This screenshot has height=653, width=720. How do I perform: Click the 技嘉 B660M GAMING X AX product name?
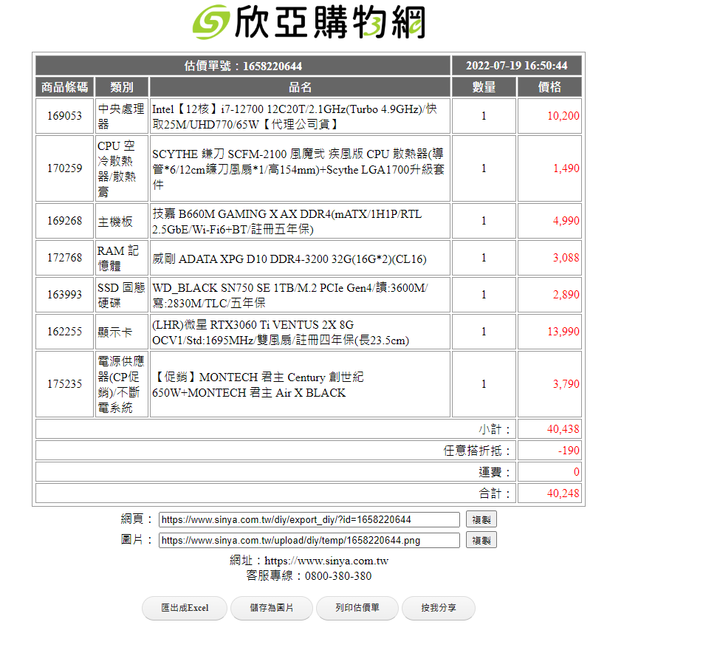[287, 221]
